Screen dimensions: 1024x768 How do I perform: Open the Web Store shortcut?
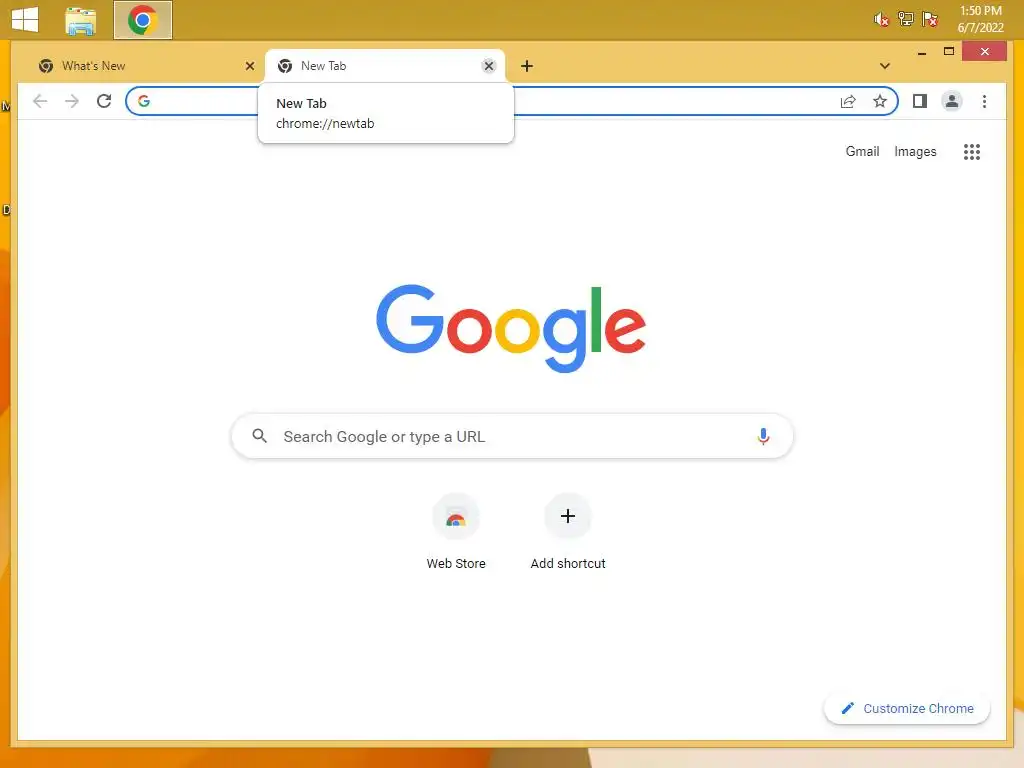pyautogui.click(x=456, y=532)
